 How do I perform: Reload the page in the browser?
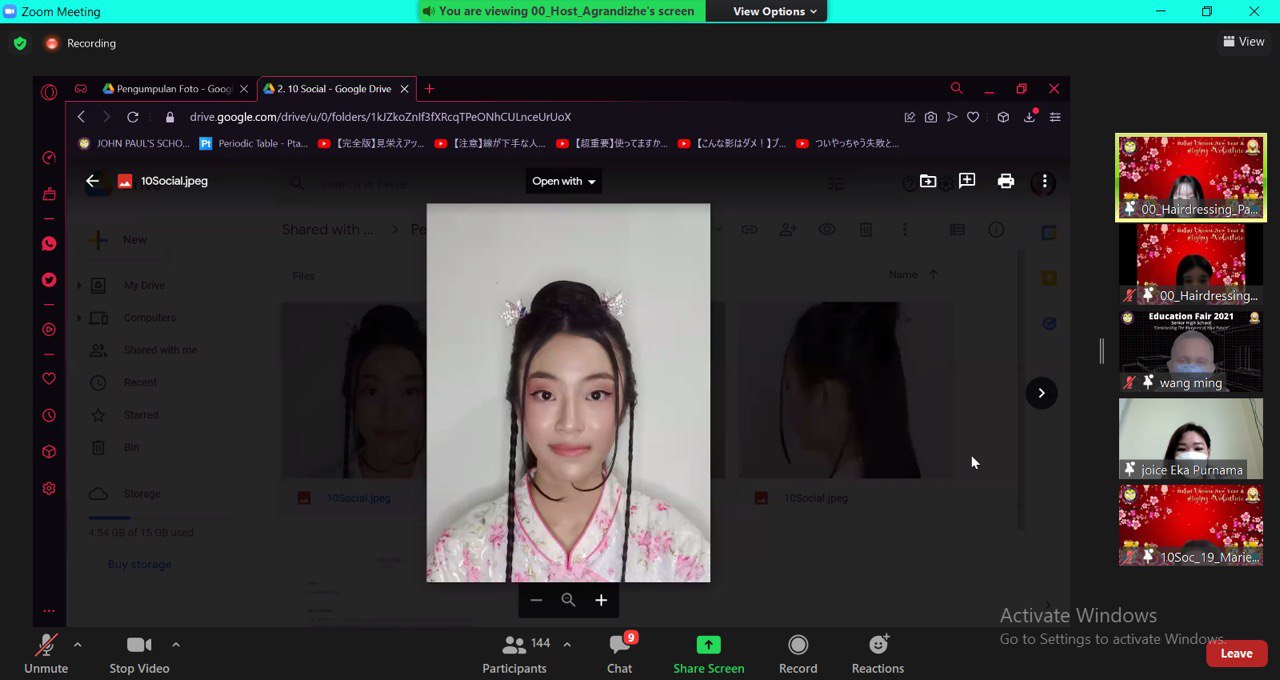tap(133, 117)
